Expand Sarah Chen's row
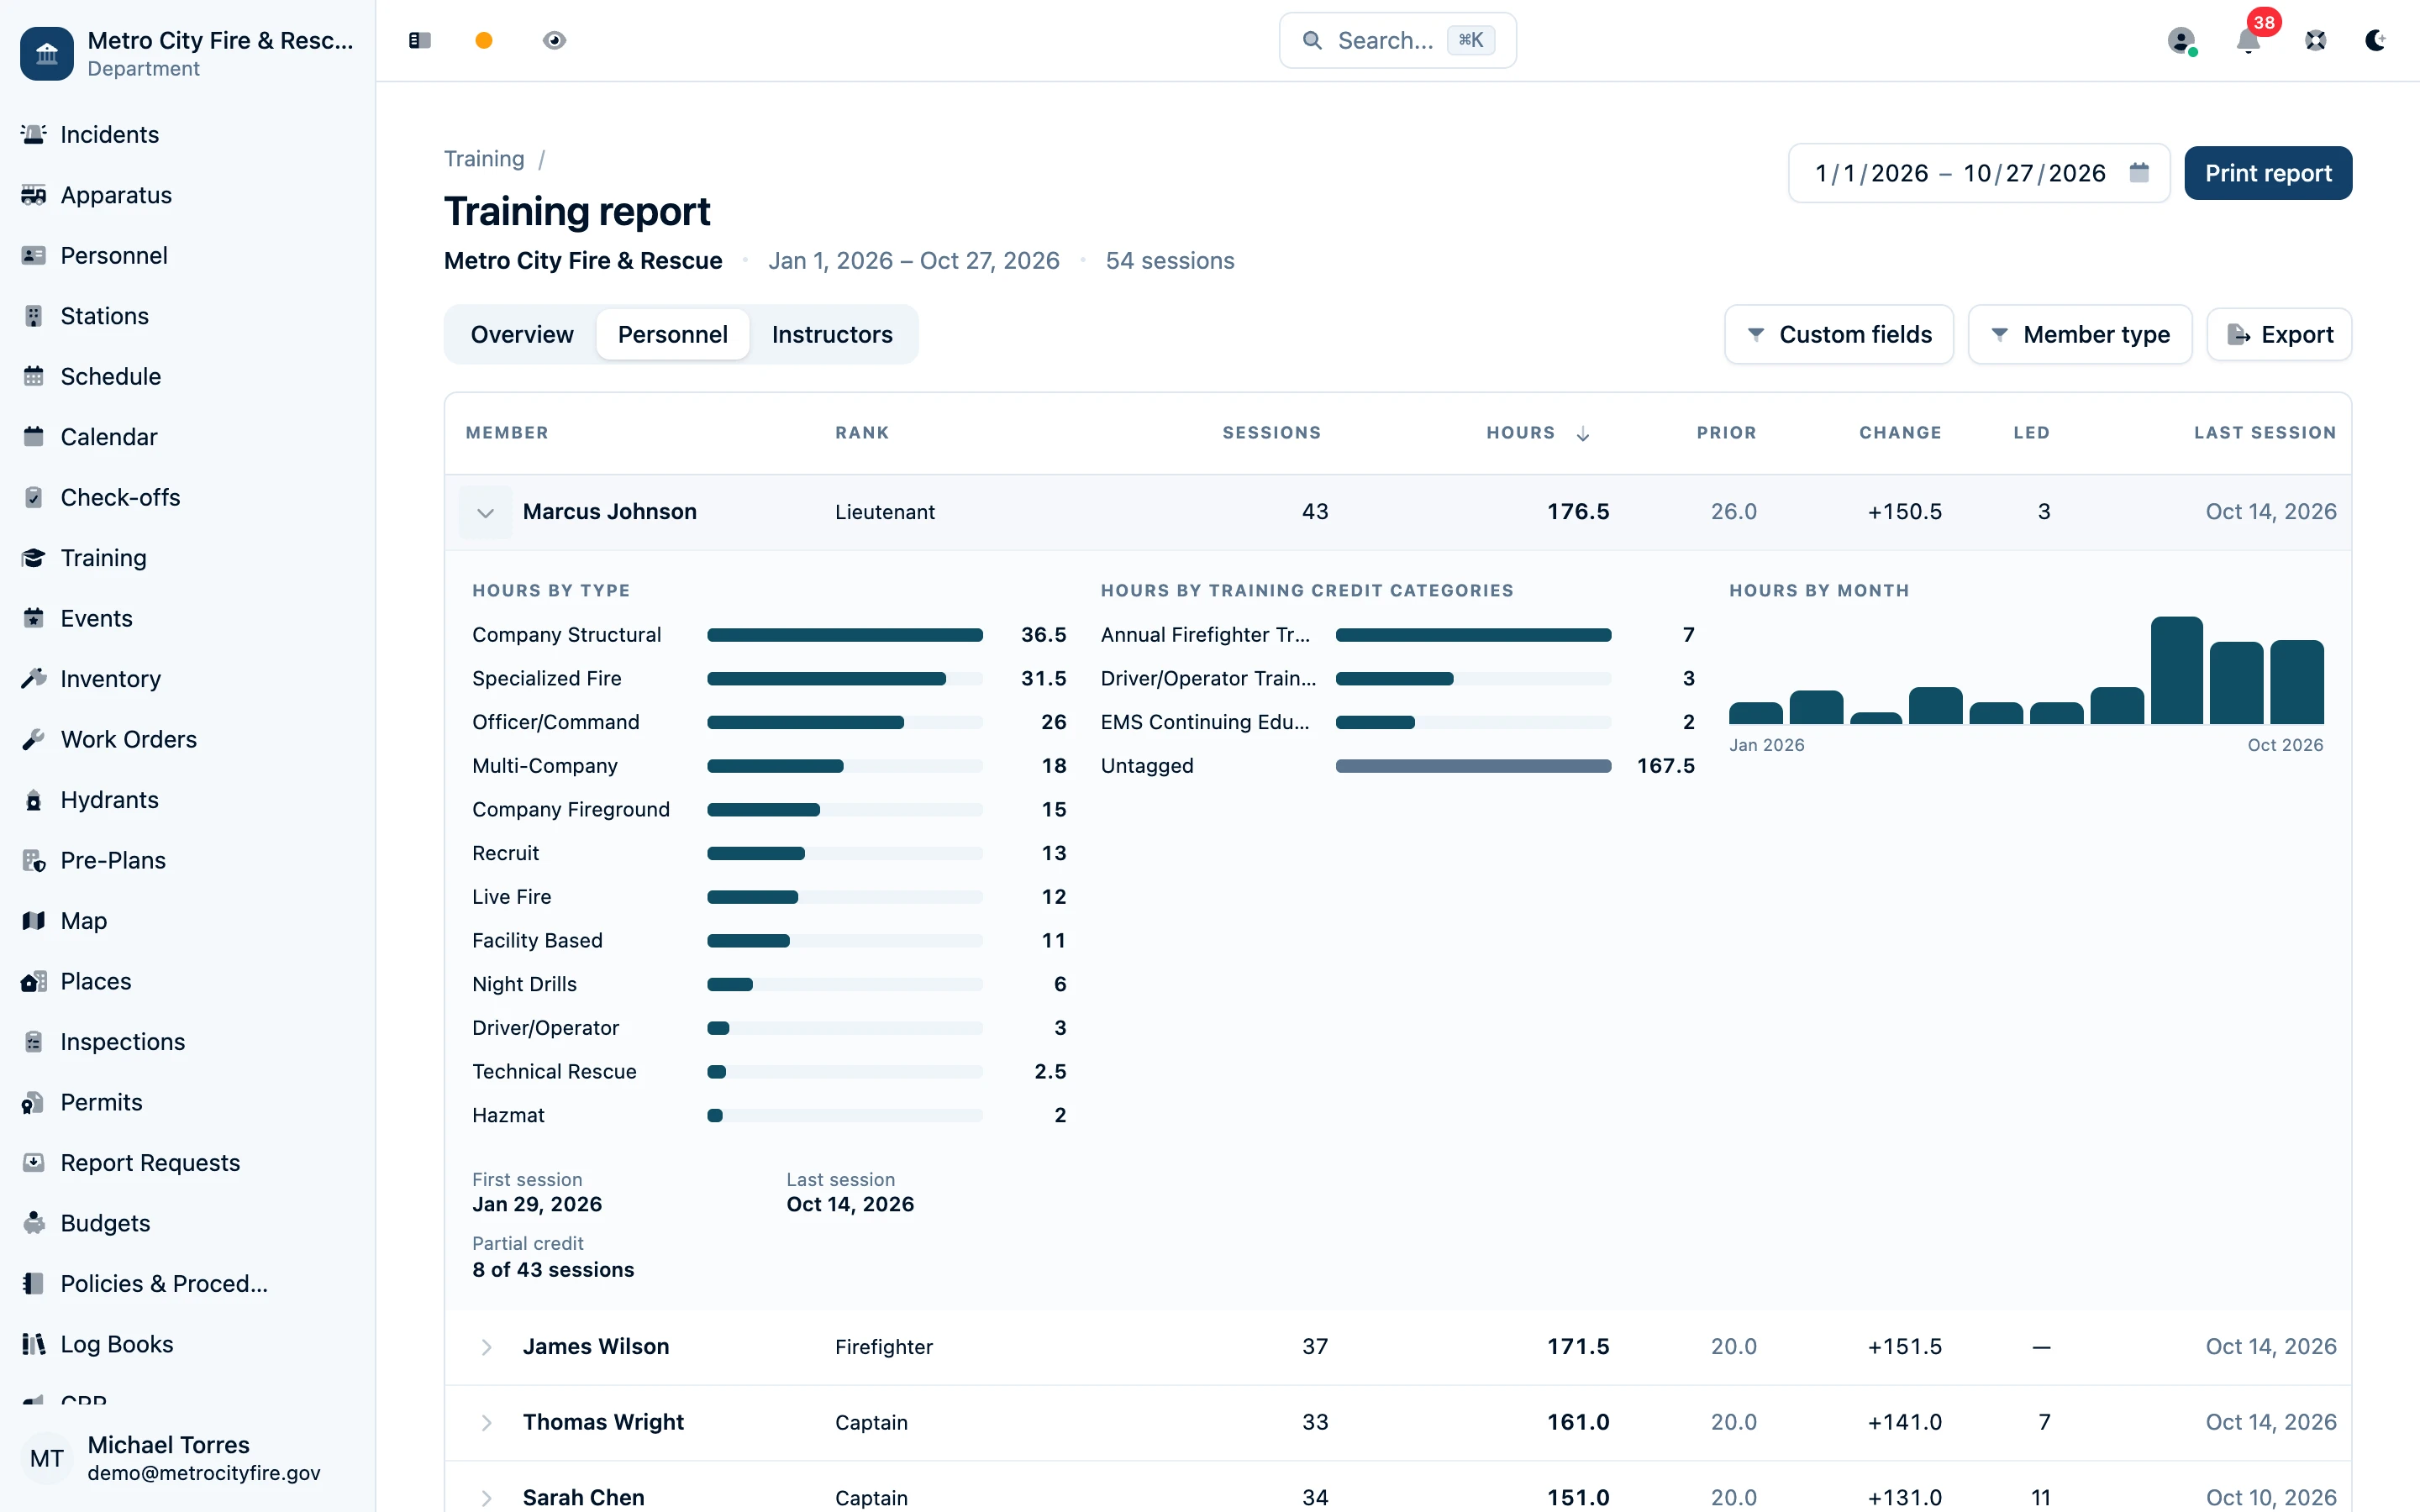 pyautogui.click(x=486, y=1497)
